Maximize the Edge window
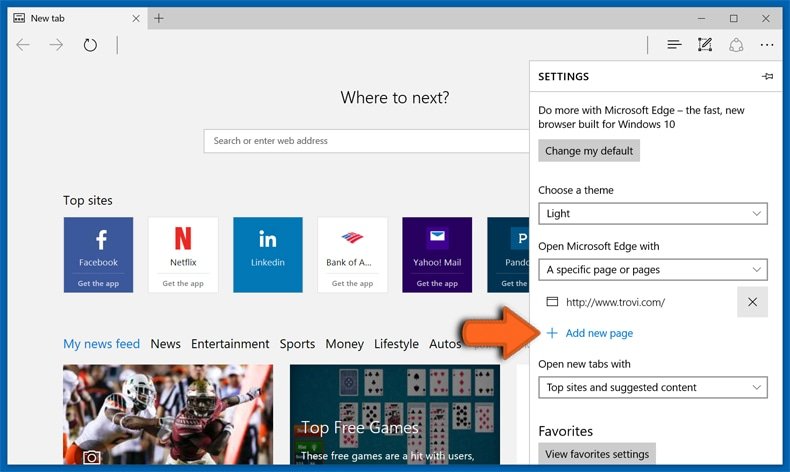 click(x=734, y=18)
